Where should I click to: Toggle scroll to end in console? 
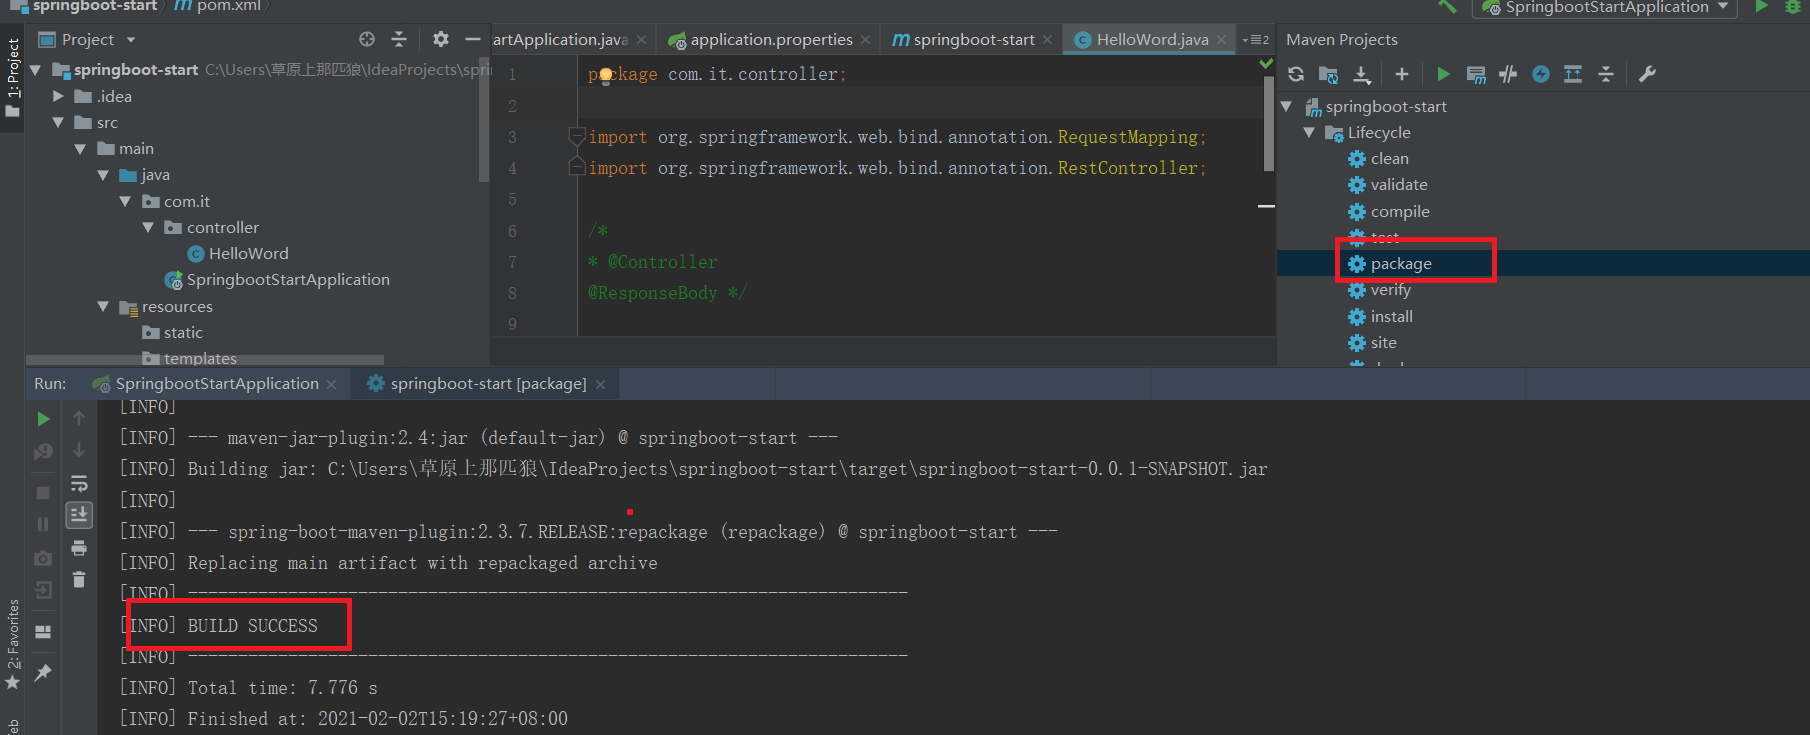point(79,515)
